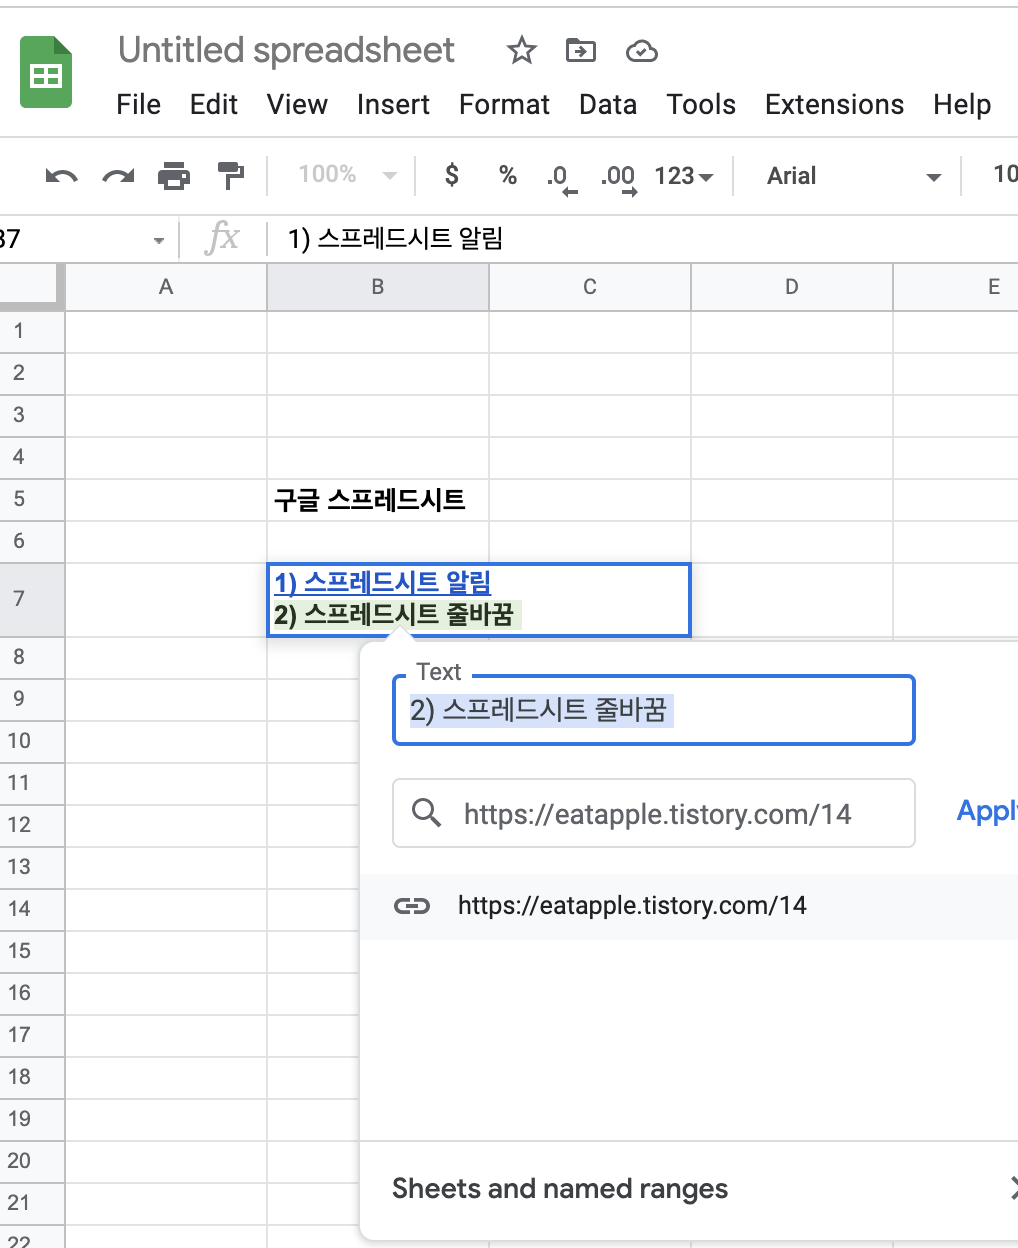Viewport: 1018px width, 1248px height.
Task: Open the Tools menu
Action: click(x=701, y=105)
